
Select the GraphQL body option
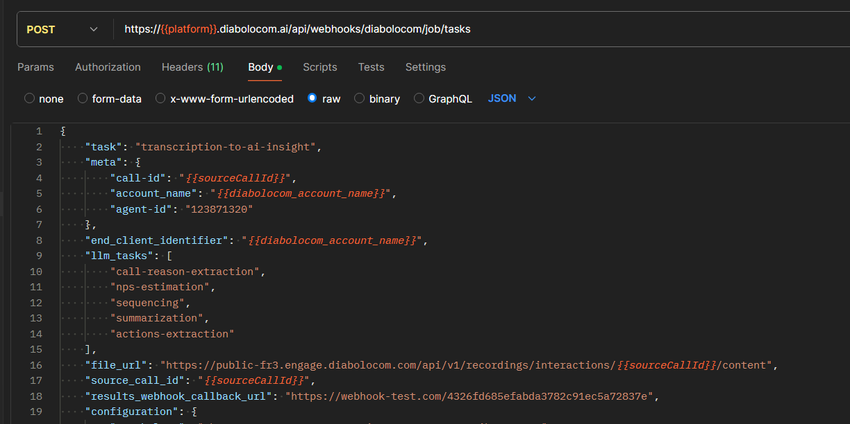pyautogui.click(x=419, y=99)
